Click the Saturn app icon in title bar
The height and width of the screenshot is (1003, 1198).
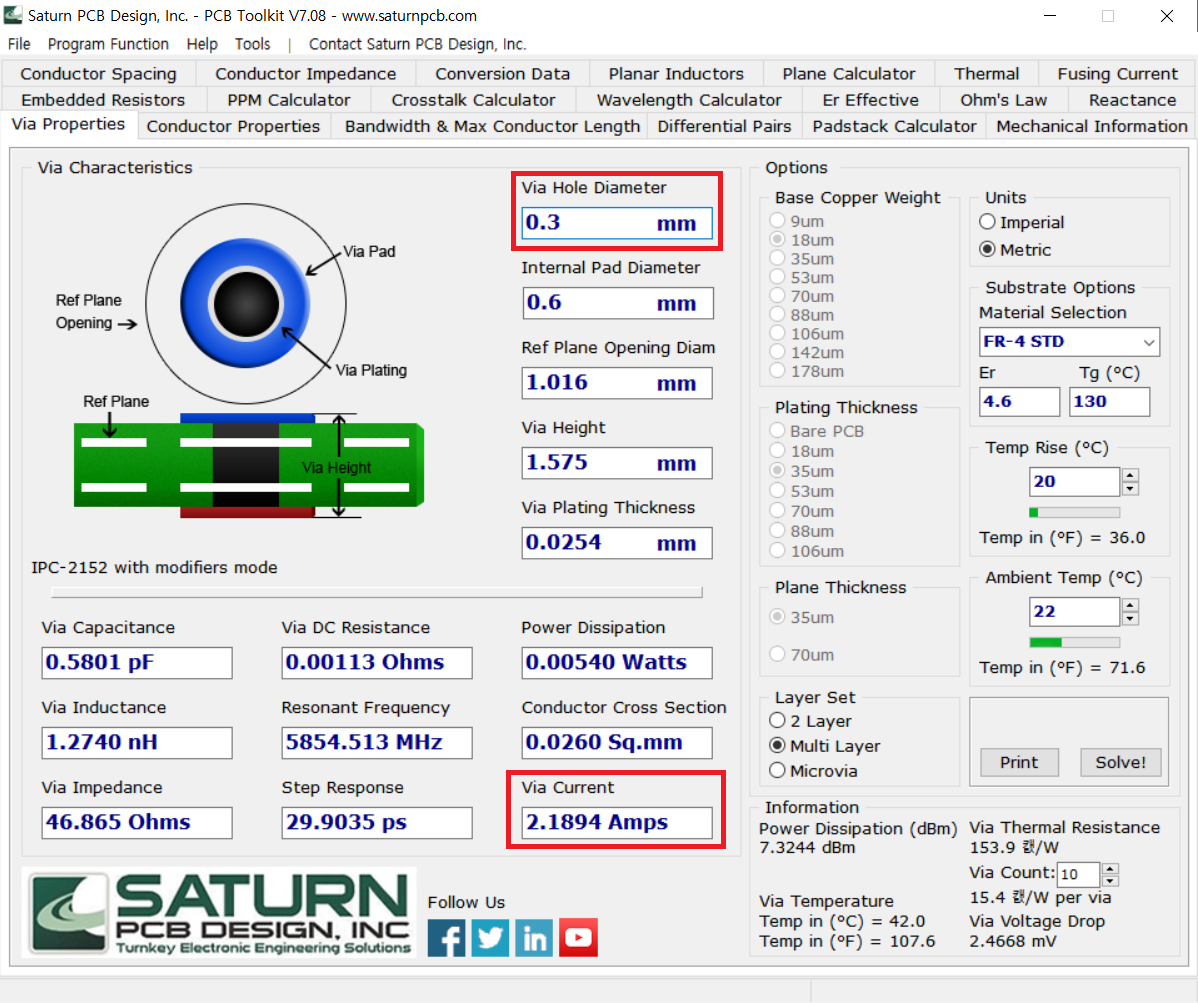pyautogui.click(x=13, y=15)
